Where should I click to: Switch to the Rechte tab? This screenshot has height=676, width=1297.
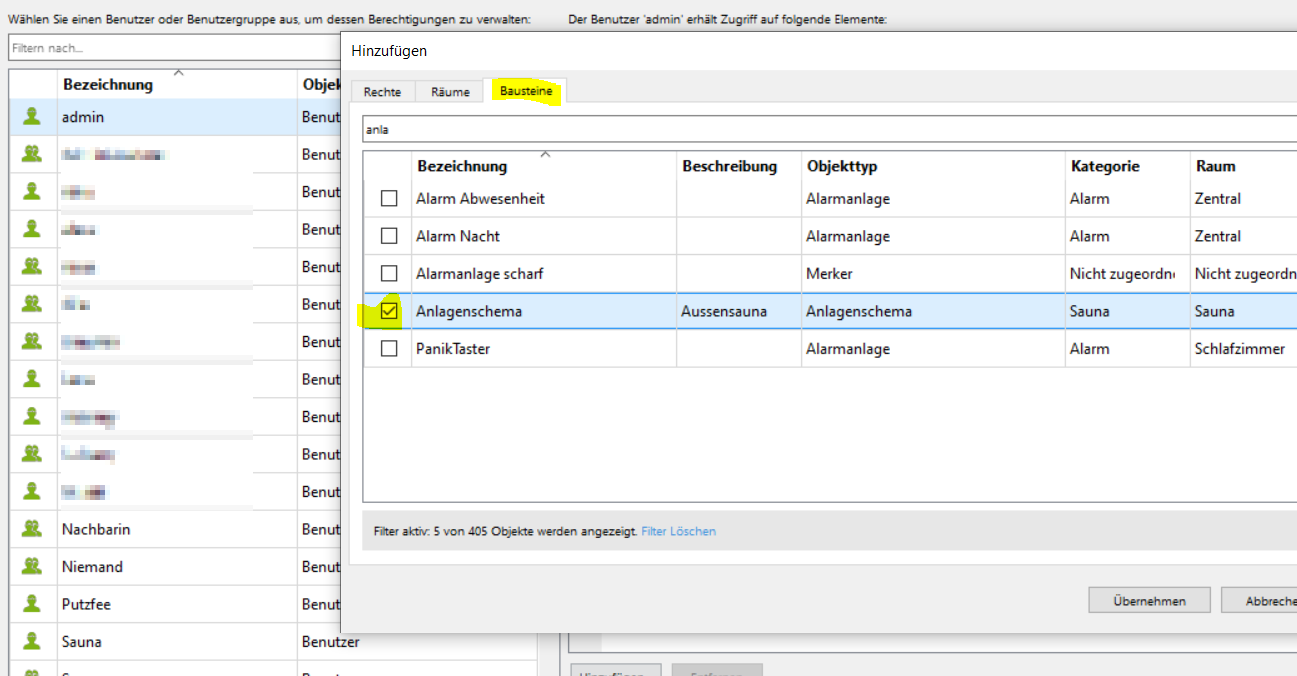[382, 92]
